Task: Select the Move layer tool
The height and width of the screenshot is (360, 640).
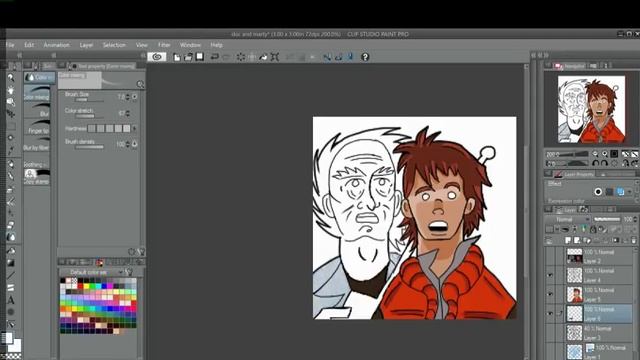Action: (11, 114)
